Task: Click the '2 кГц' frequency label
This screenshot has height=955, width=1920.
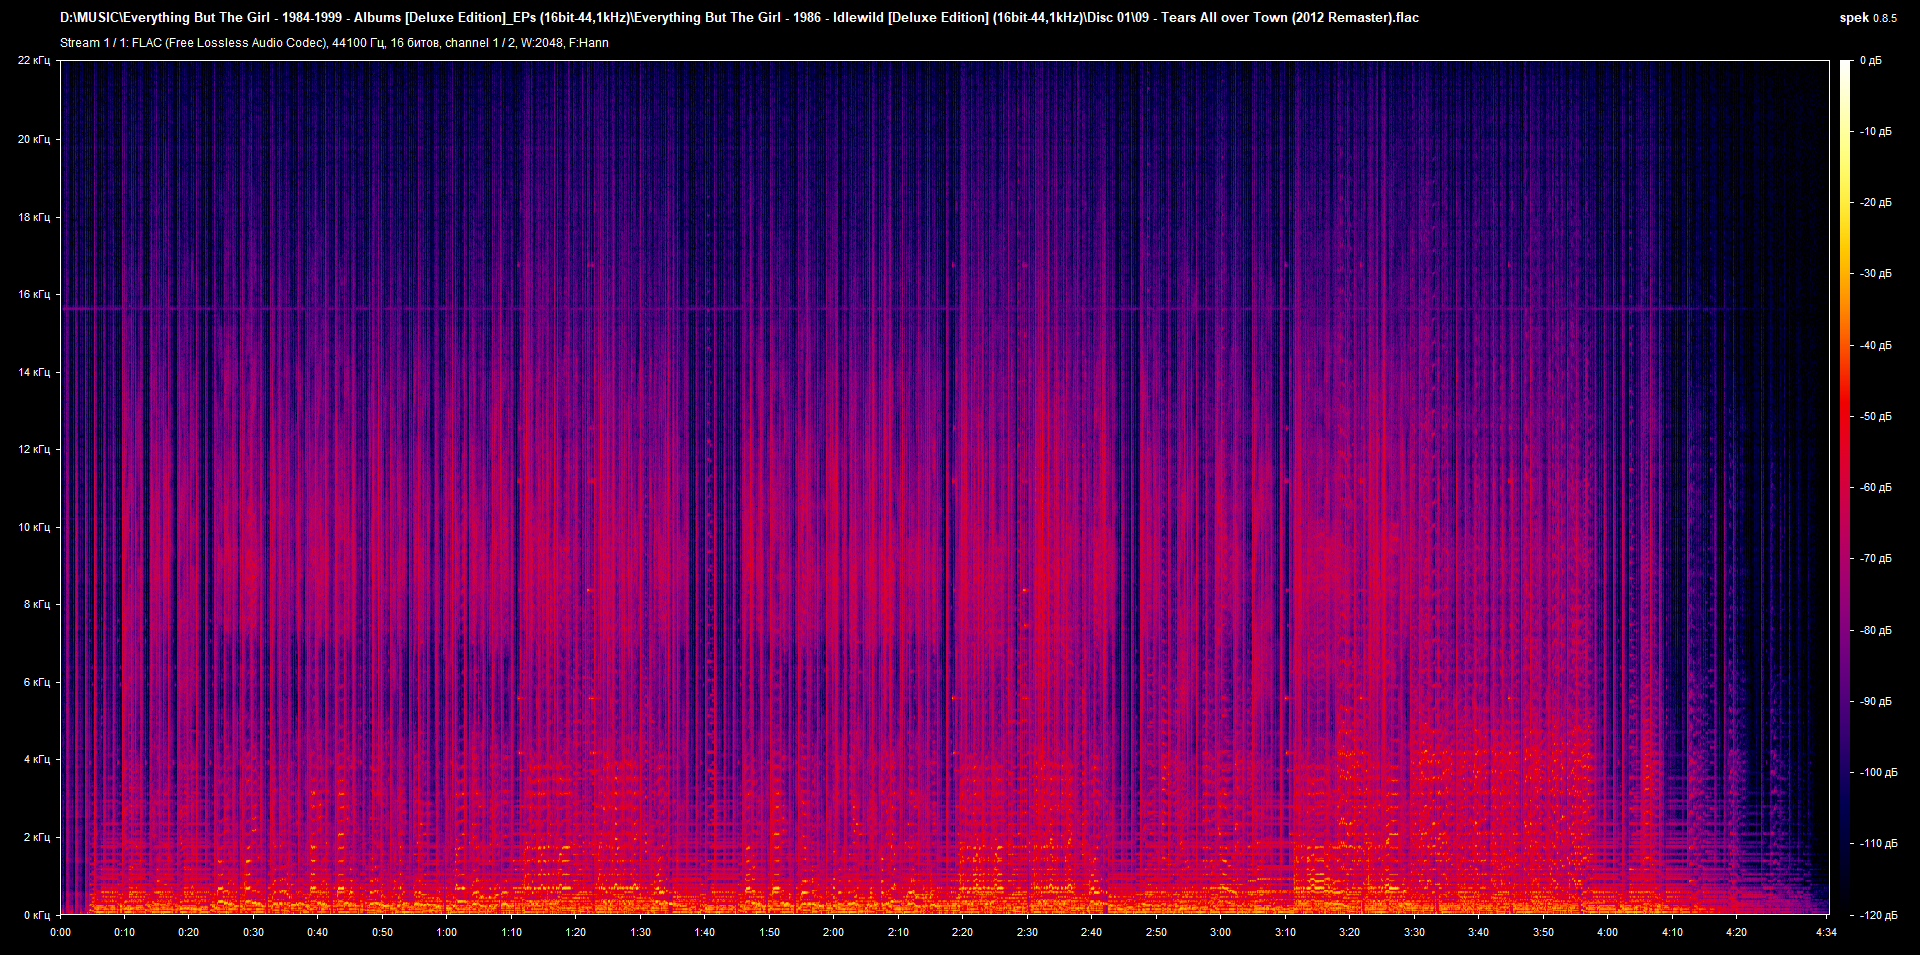Action: point(37,837)
